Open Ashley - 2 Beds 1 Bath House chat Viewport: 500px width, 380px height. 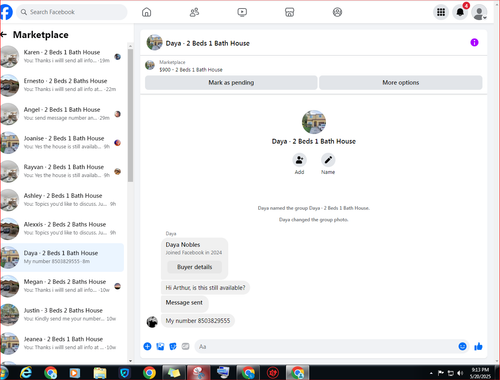click(x=62, y=200)
